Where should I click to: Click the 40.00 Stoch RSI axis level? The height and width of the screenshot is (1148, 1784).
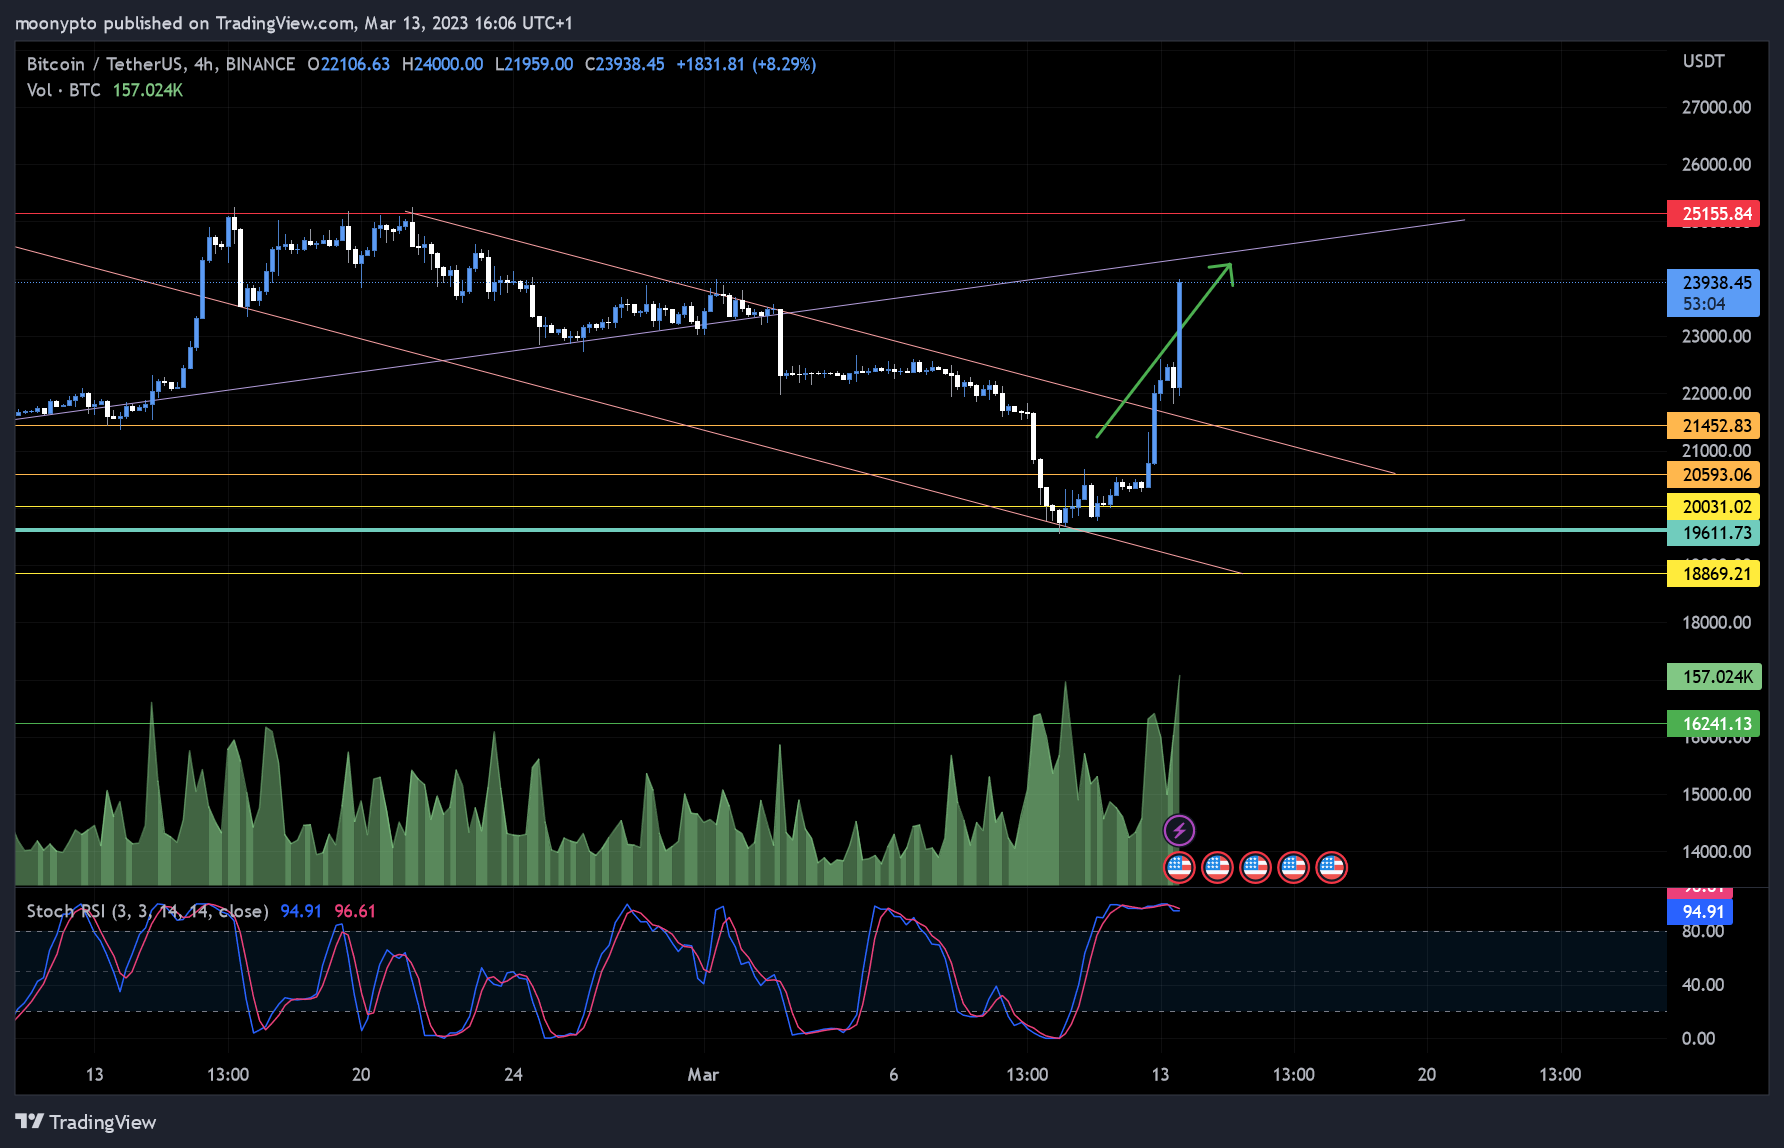tap(1703, 985)
